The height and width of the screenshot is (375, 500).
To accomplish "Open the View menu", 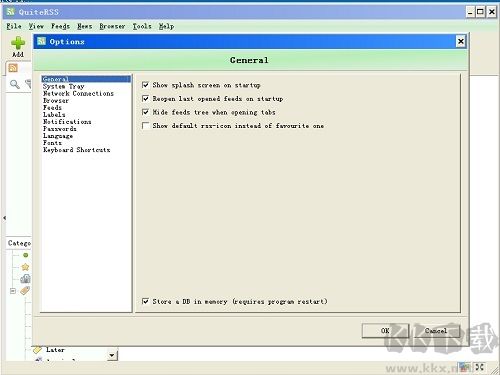I will [36, 26].
